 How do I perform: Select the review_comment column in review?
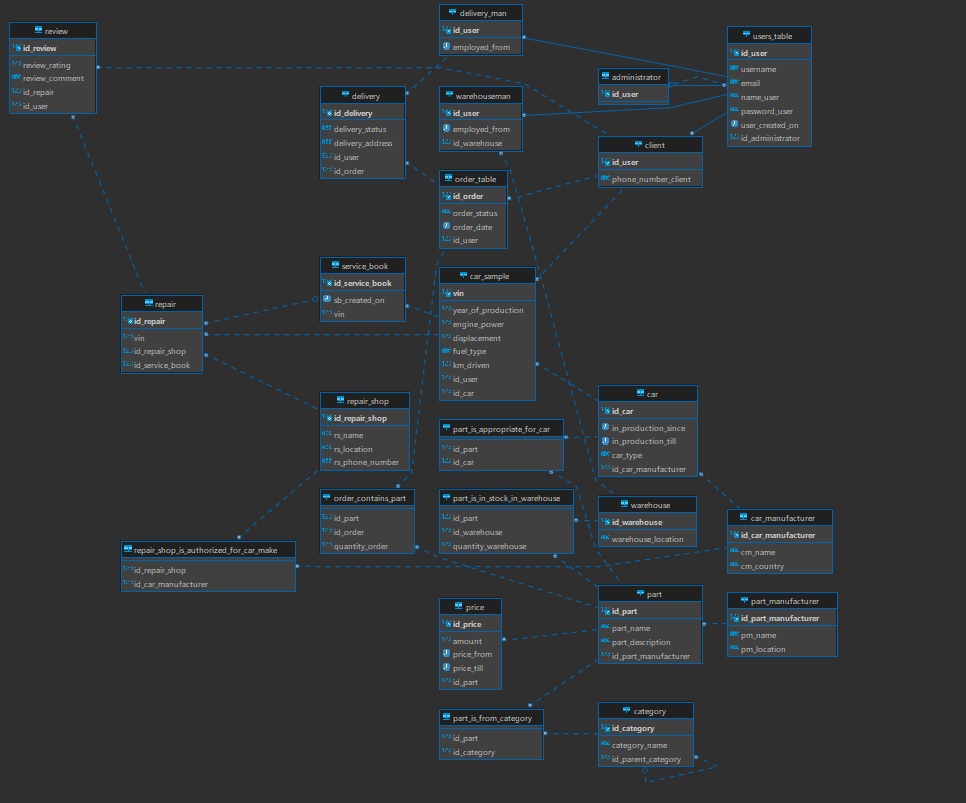(53, 78)
